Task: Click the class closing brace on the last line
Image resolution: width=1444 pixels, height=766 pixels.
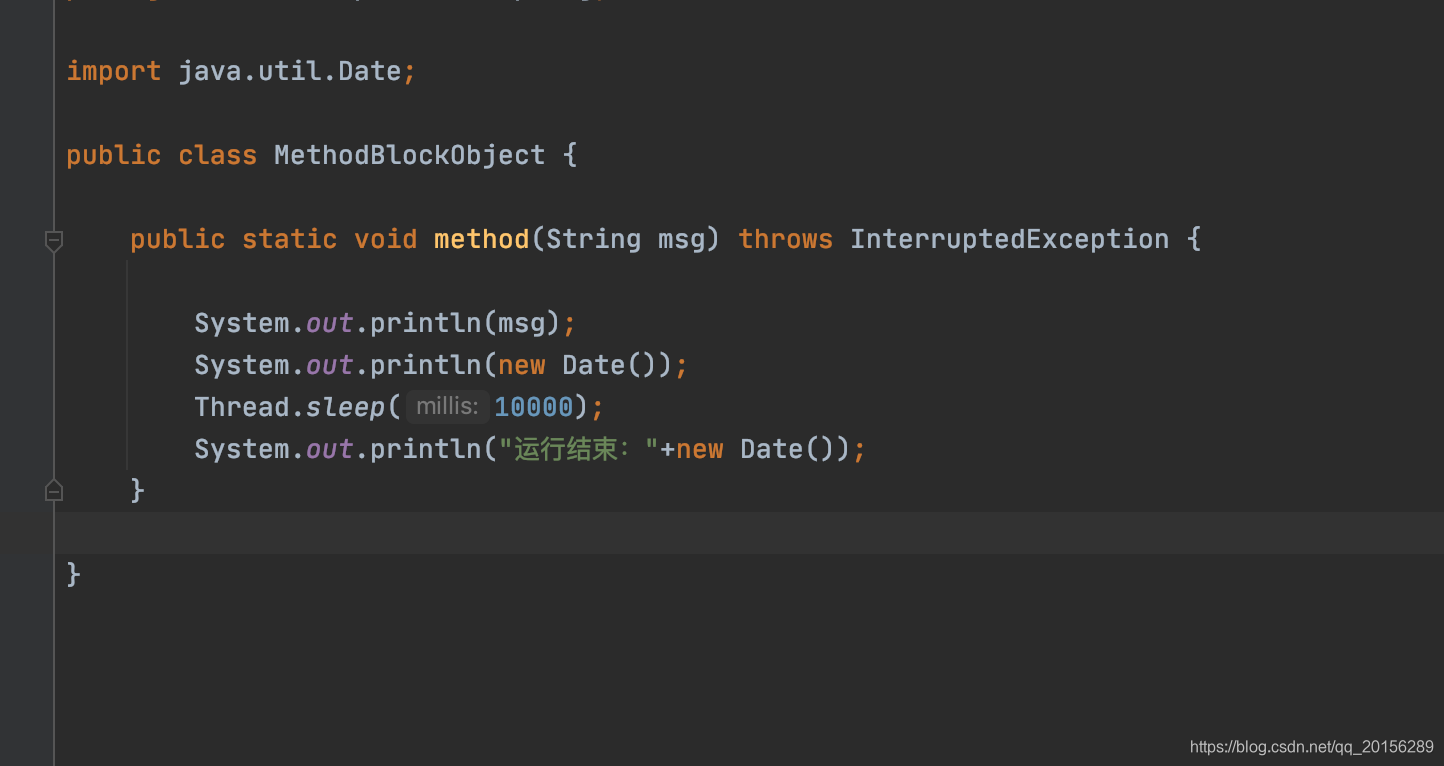Action: pos(74,574)
